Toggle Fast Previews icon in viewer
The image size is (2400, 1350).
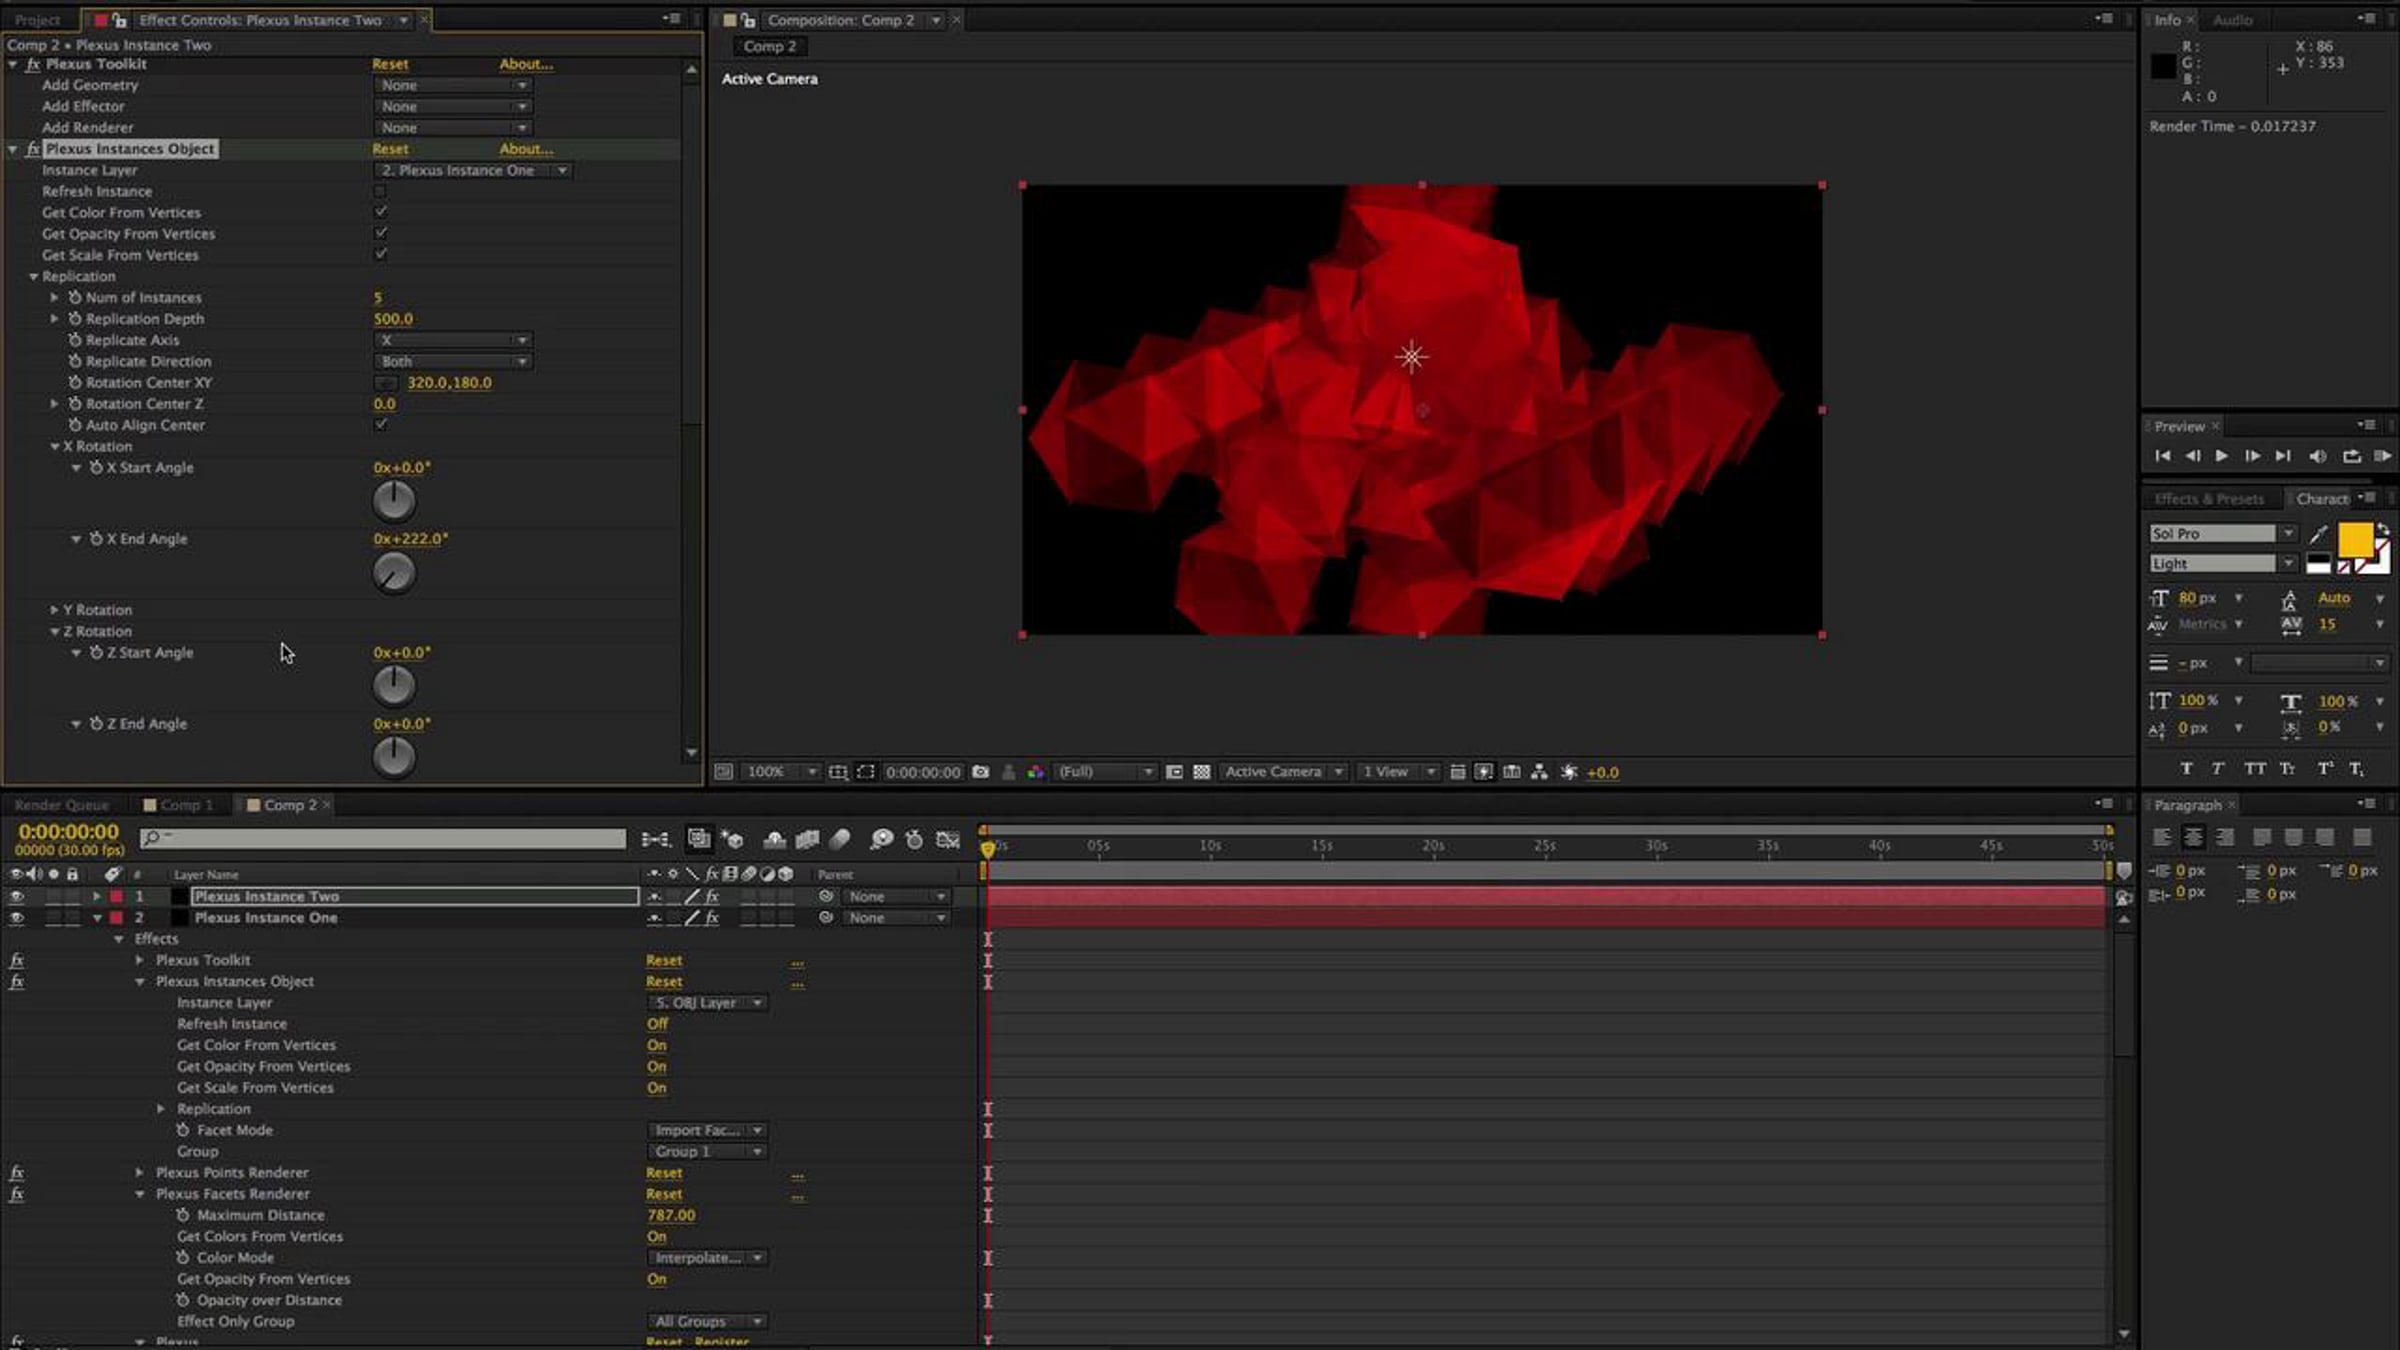click(x=1484, y=772)
